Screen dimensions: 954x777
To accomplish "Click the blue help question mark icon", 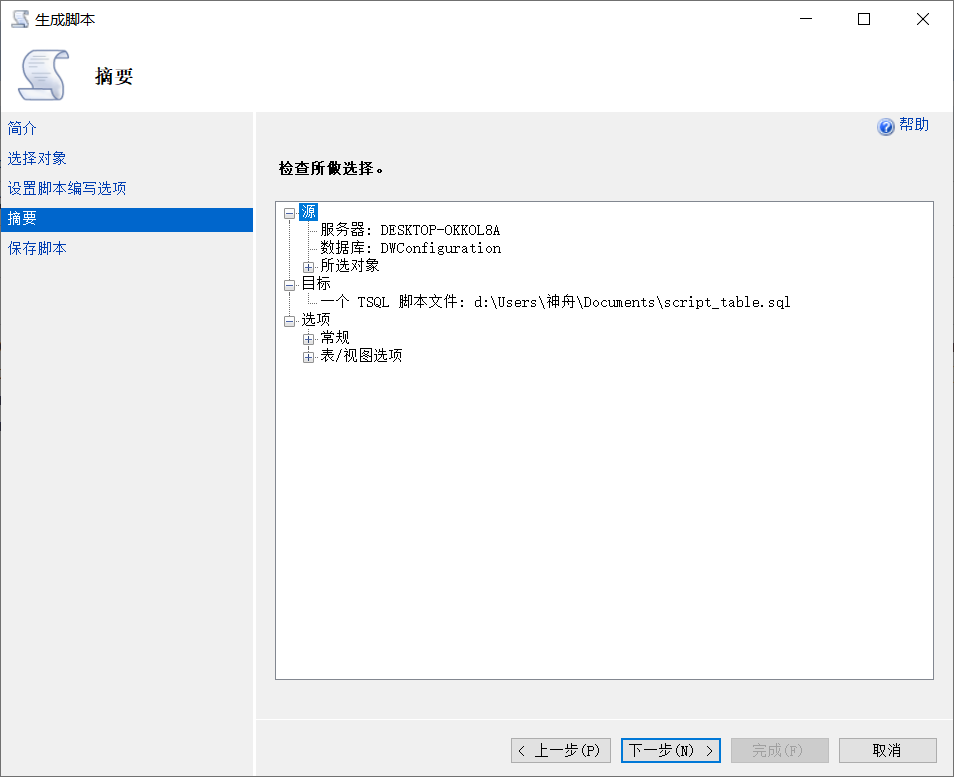I will coord(885,126).
